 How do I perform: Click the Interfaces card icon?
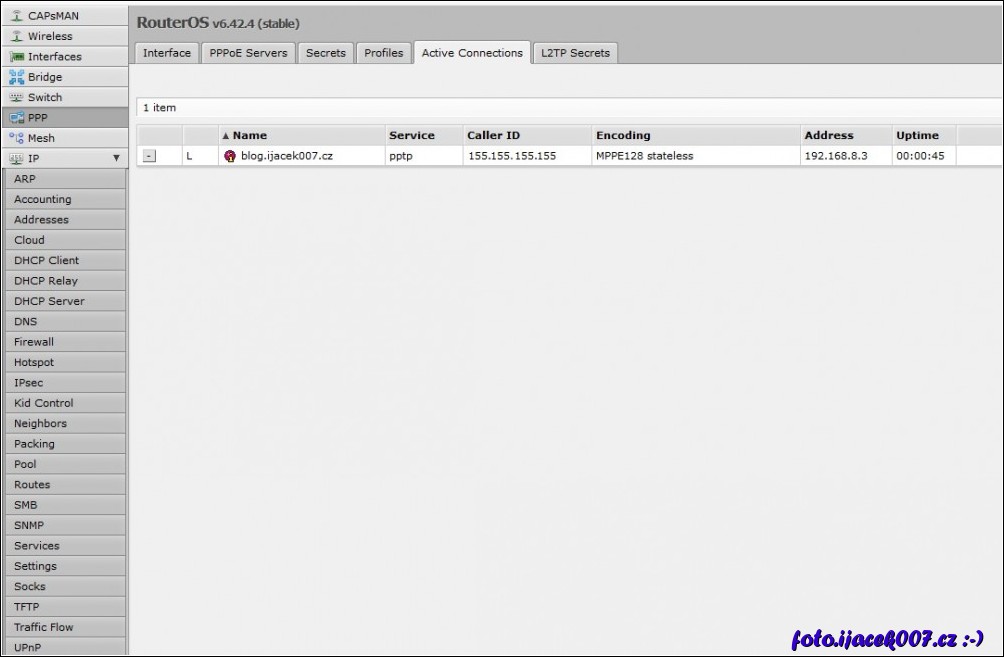(x=16, y=57)
